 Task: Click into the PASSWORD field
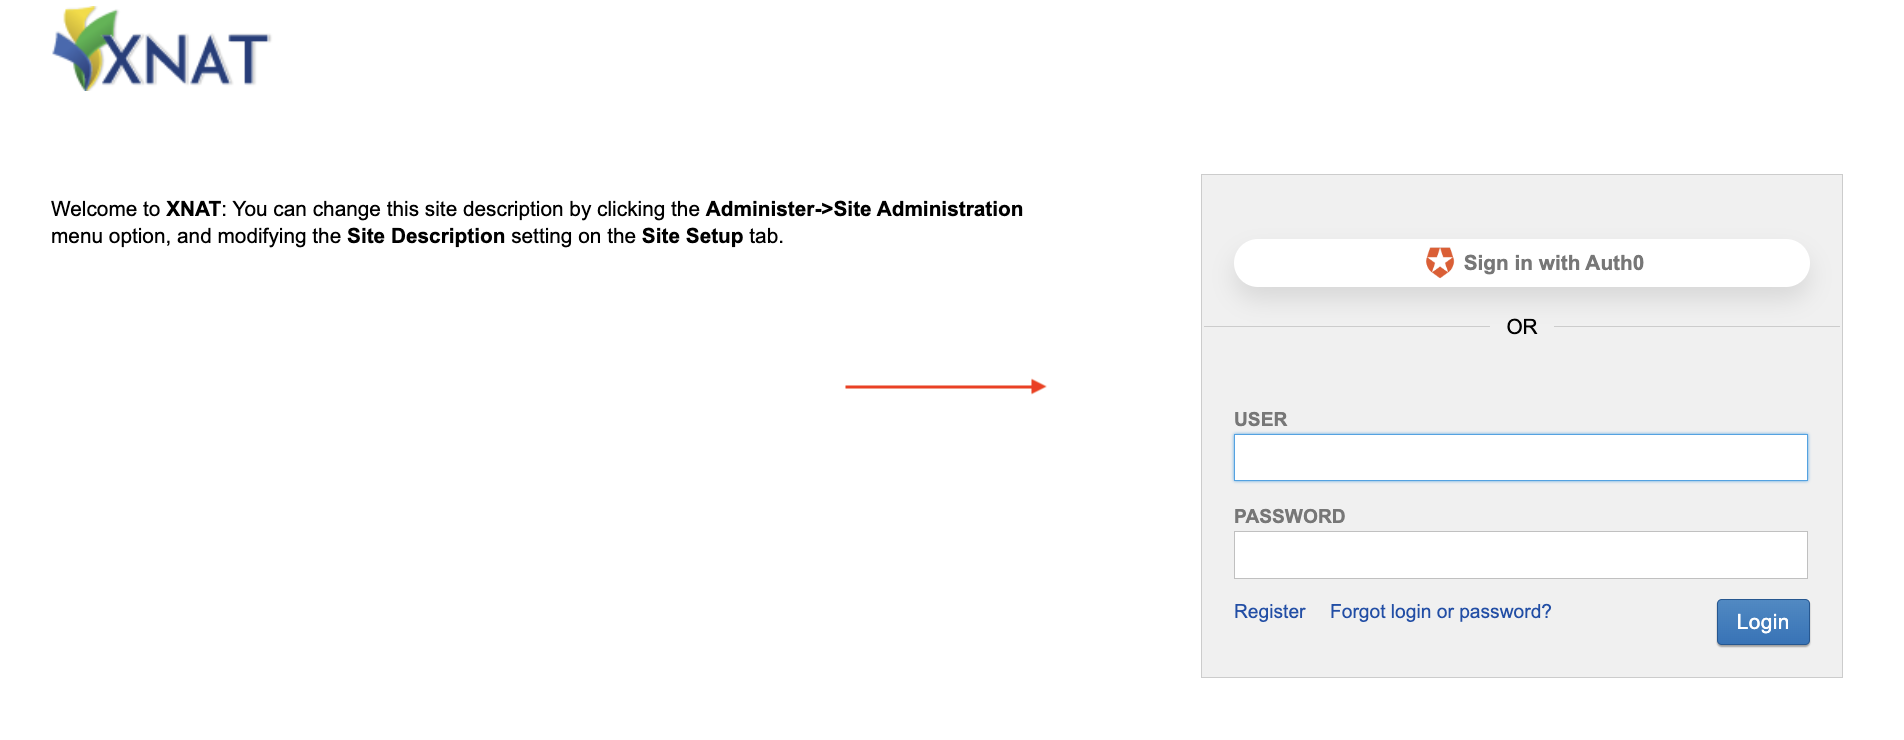pyautogui.click(x=1520, y=555)
